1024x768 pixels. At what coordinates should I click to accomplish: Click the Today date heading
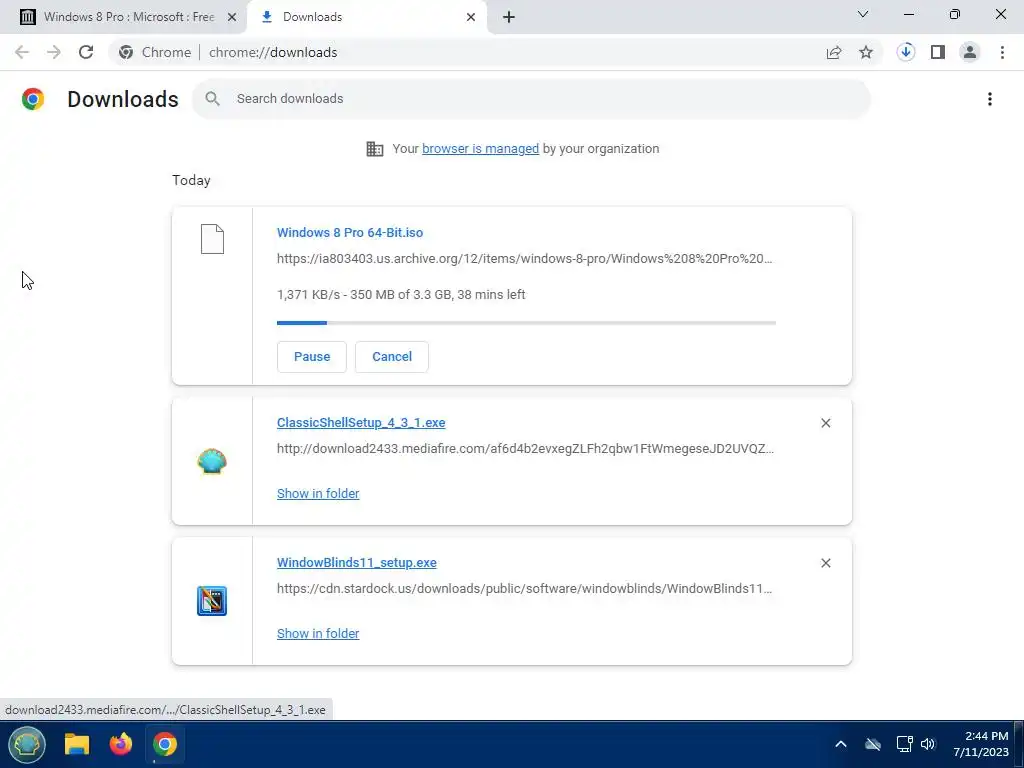(191, 180)
